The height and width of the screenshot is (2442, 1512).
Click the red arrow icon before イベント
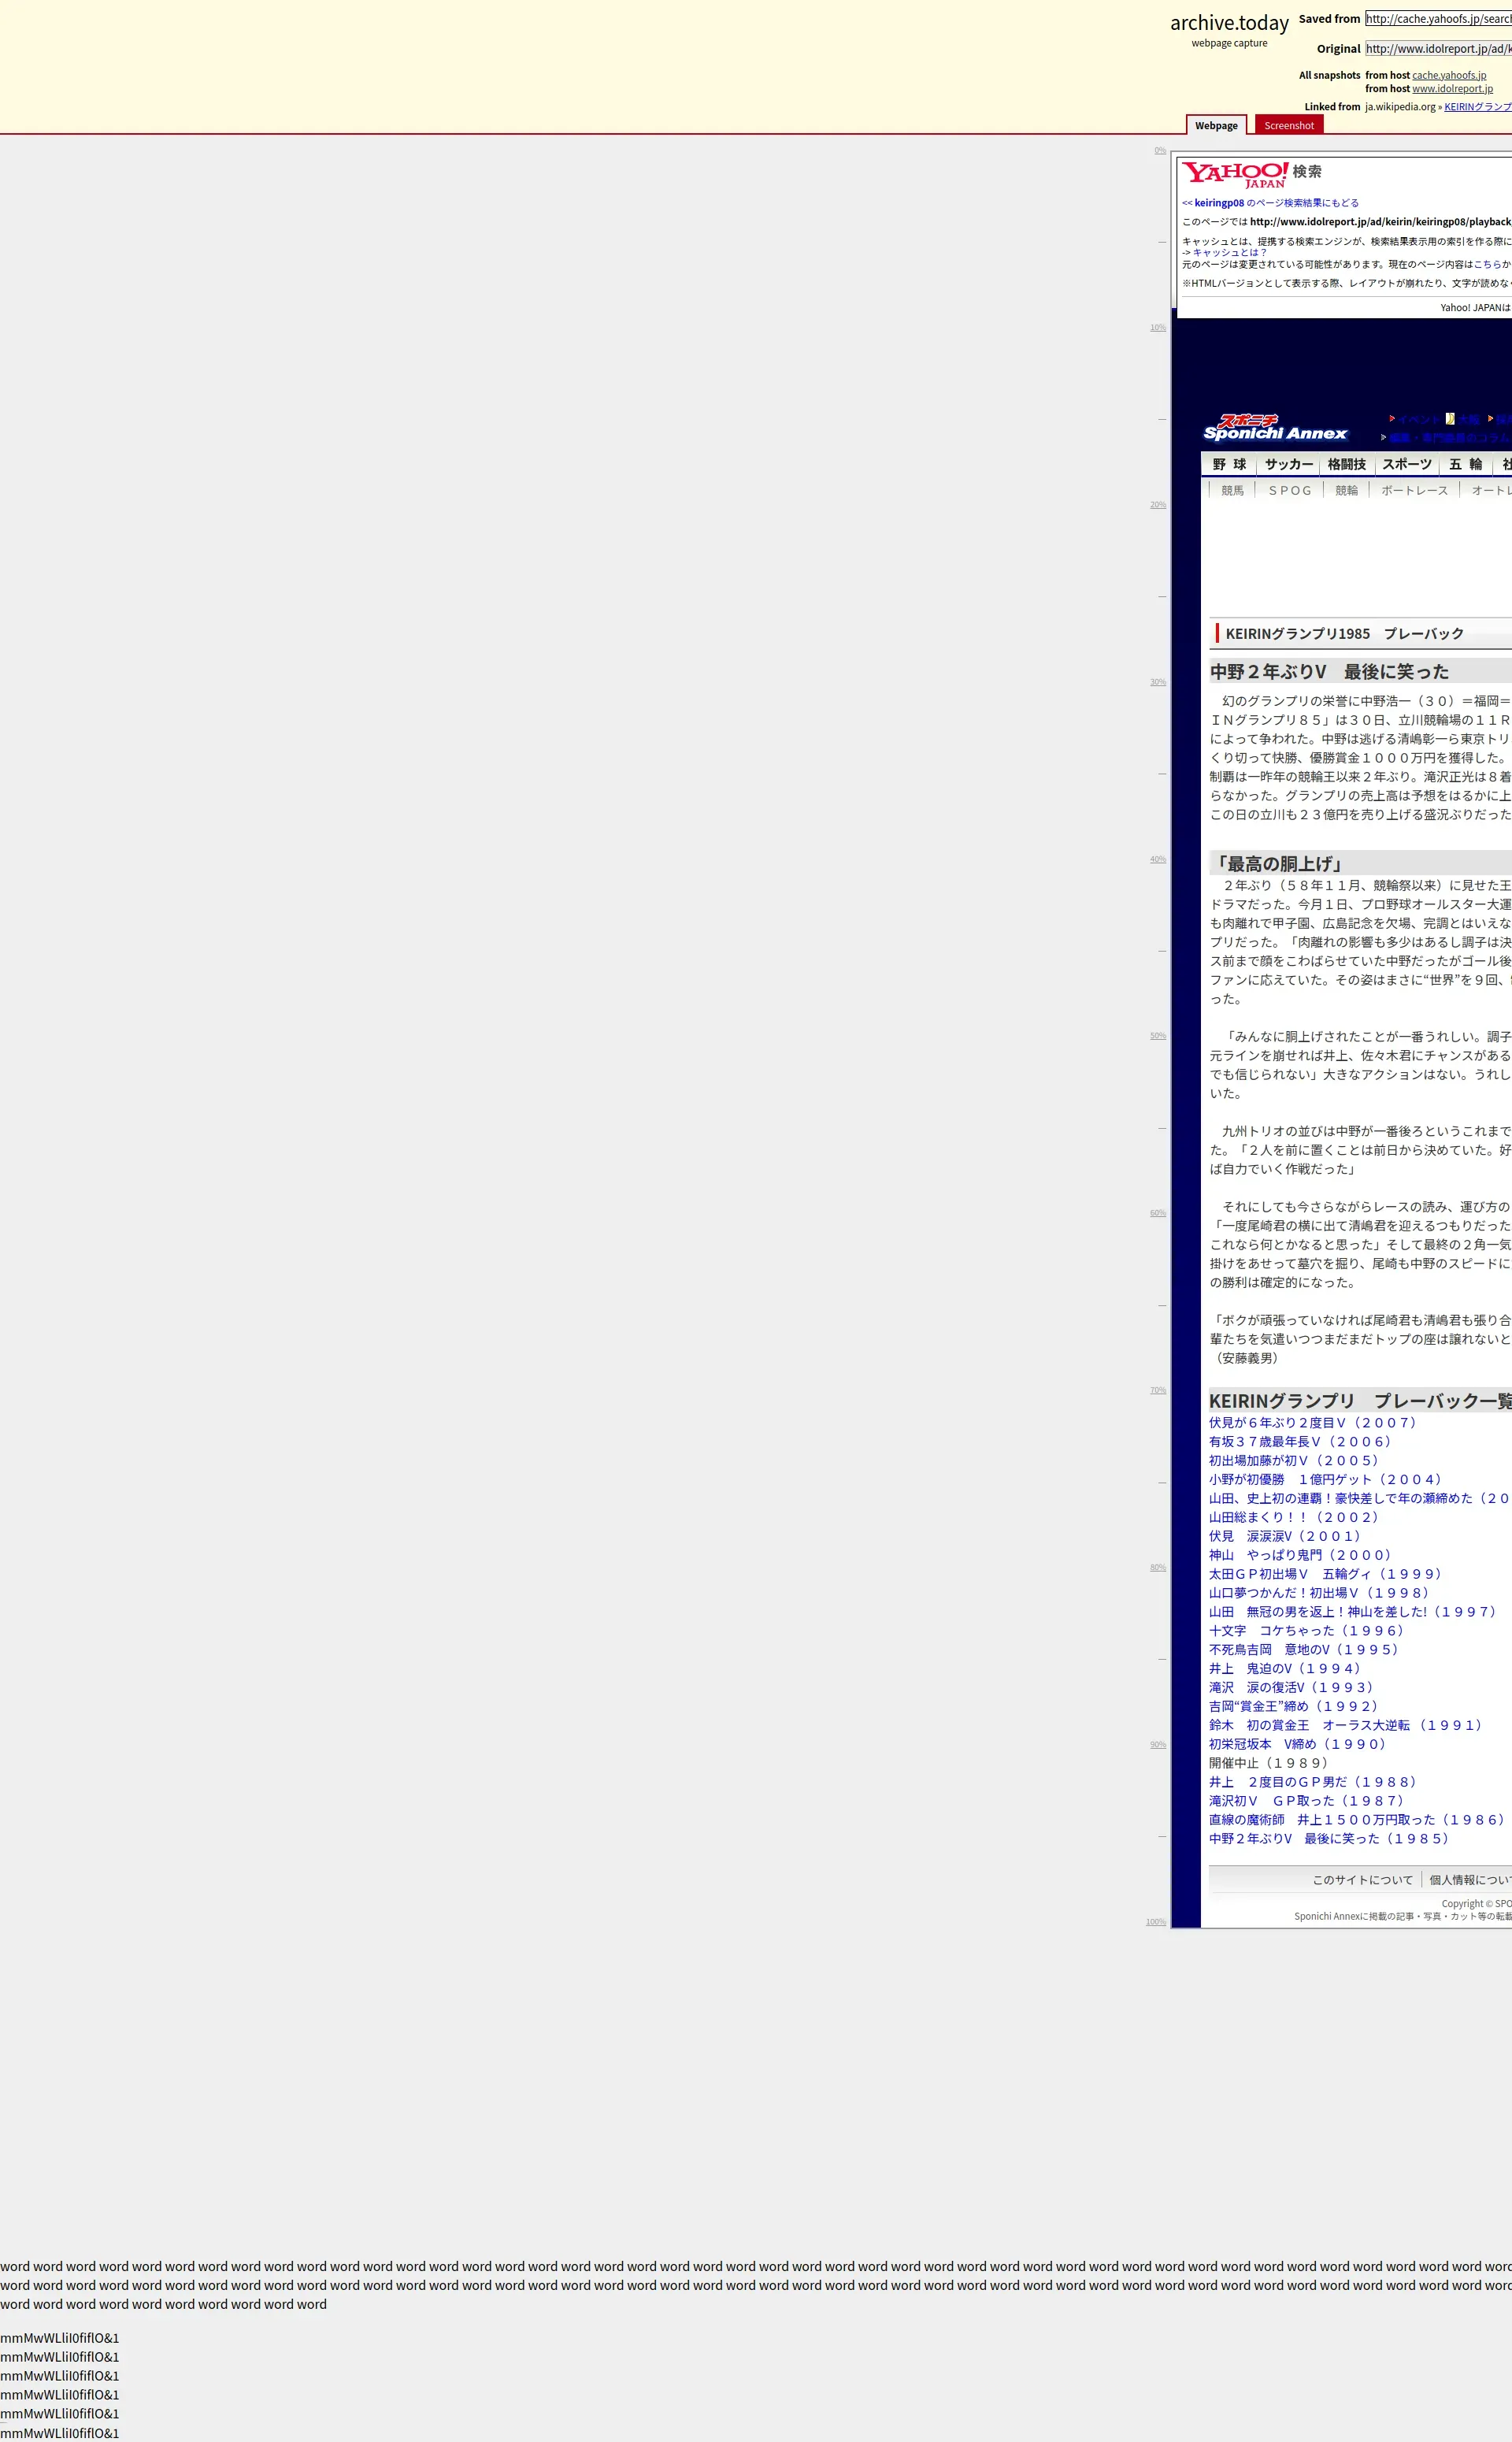tap(1392, 419)
